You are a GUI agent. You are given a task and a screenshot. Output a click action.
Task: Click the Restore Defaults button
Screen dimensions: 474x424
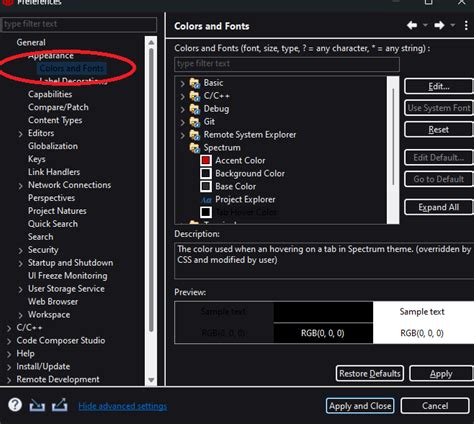point(370,373)
